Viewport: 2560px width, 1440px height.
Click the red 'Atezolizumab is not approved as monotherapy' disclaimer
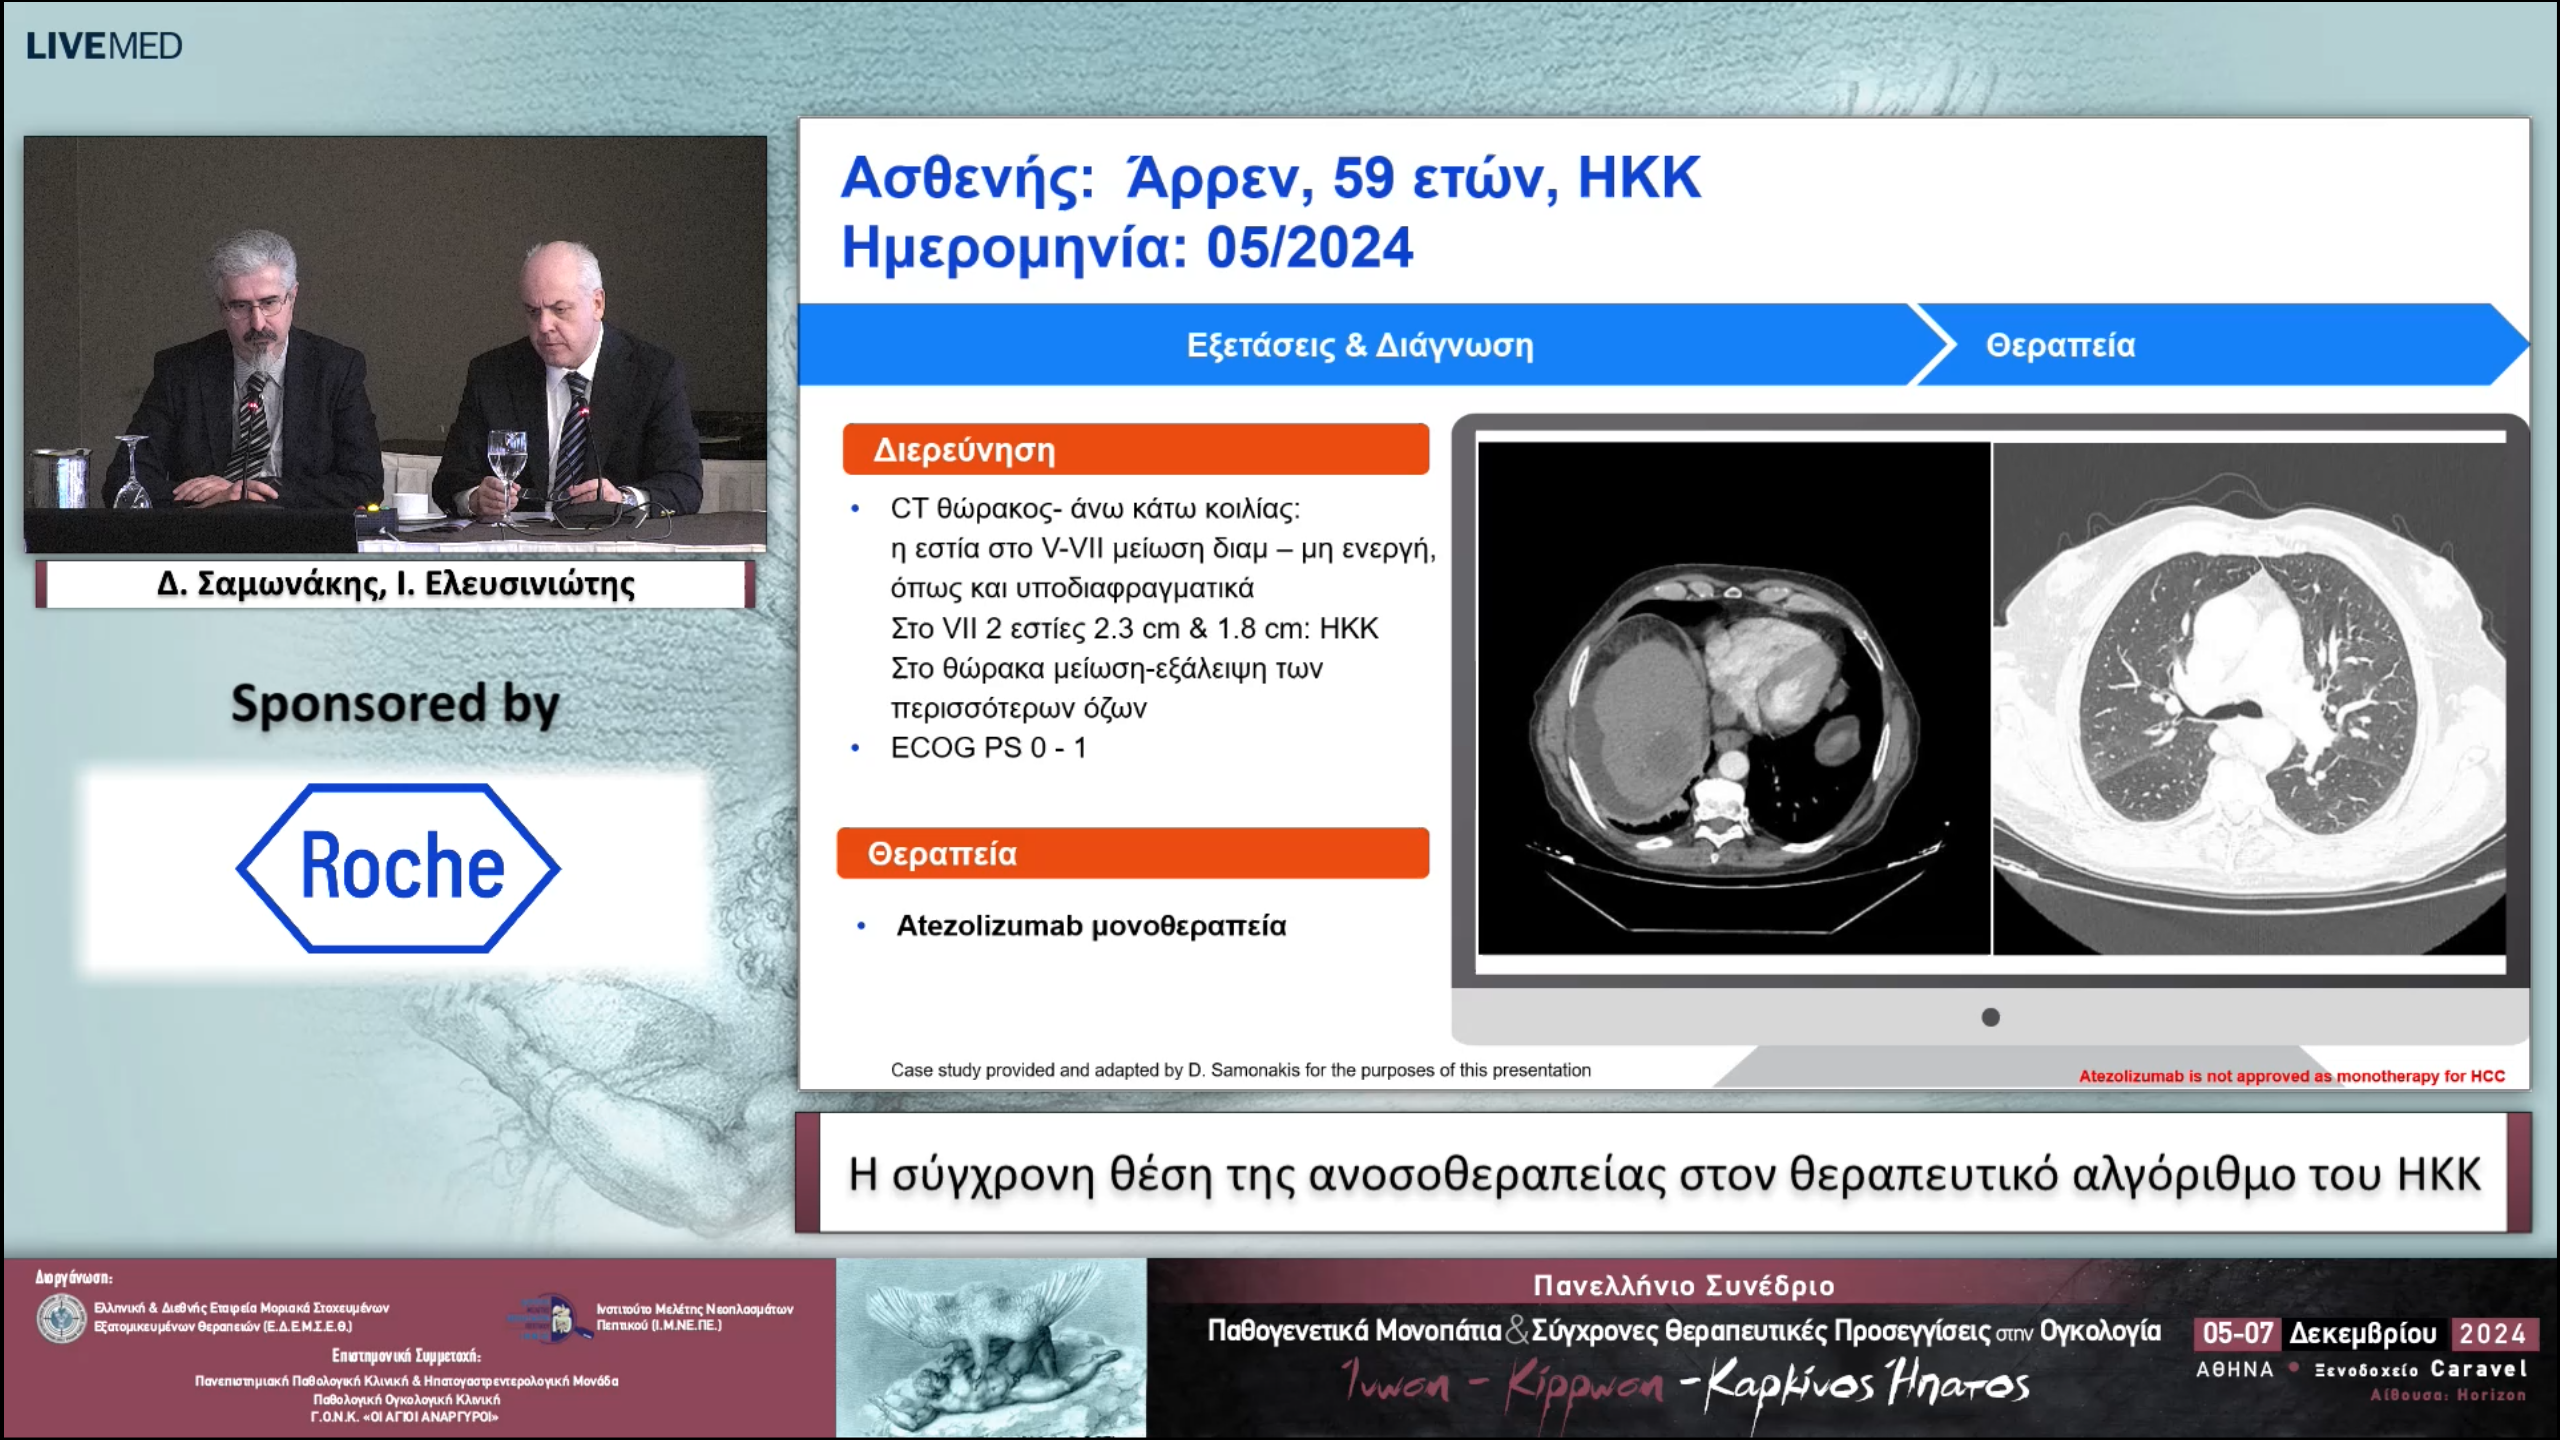[2292, 1076]
